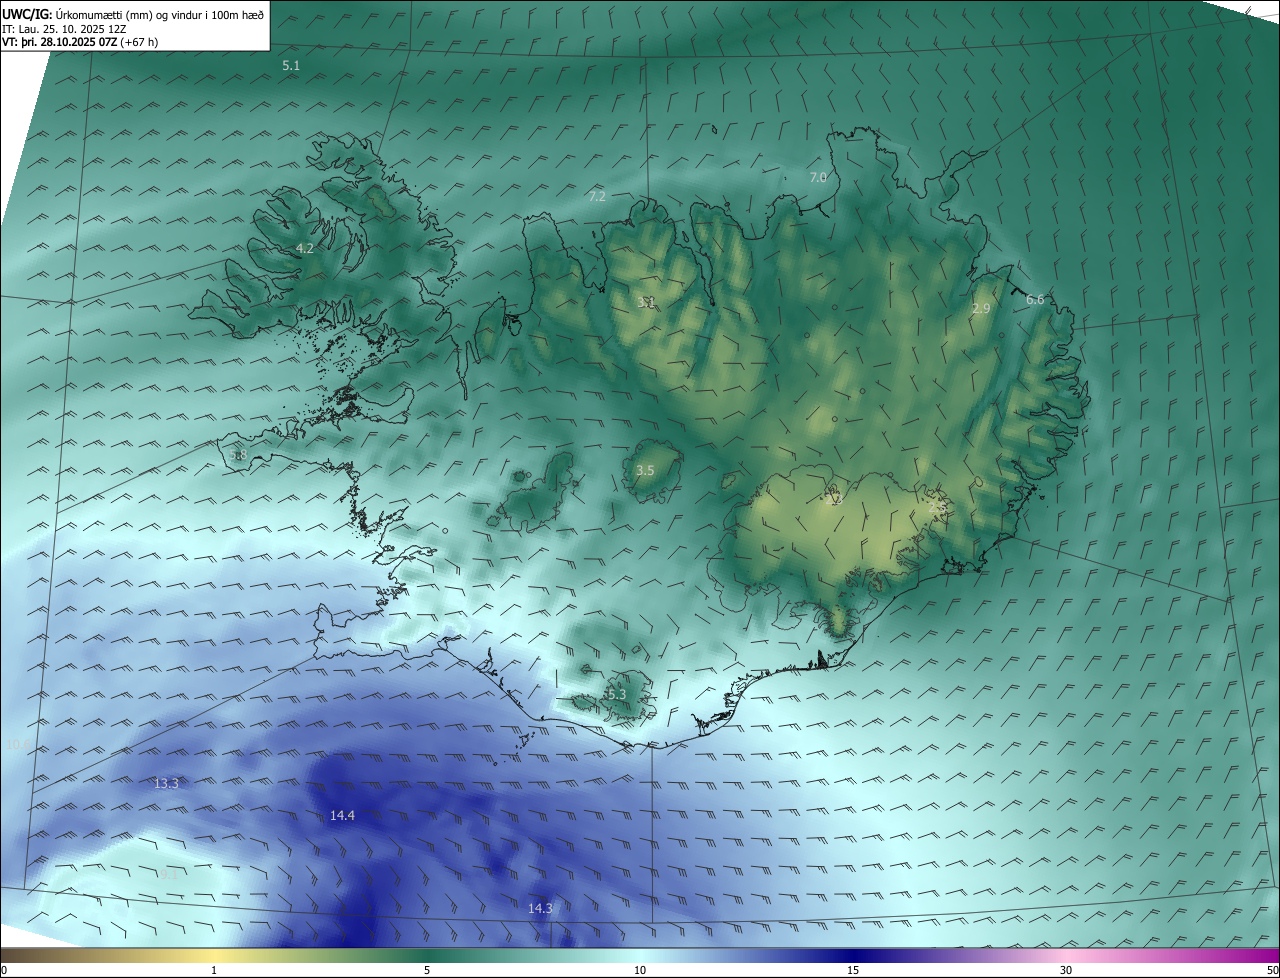Viewport: 1280px width, 978px height.
Task: Click the 10 tick label on the color scale
Action: coord(640,970)
